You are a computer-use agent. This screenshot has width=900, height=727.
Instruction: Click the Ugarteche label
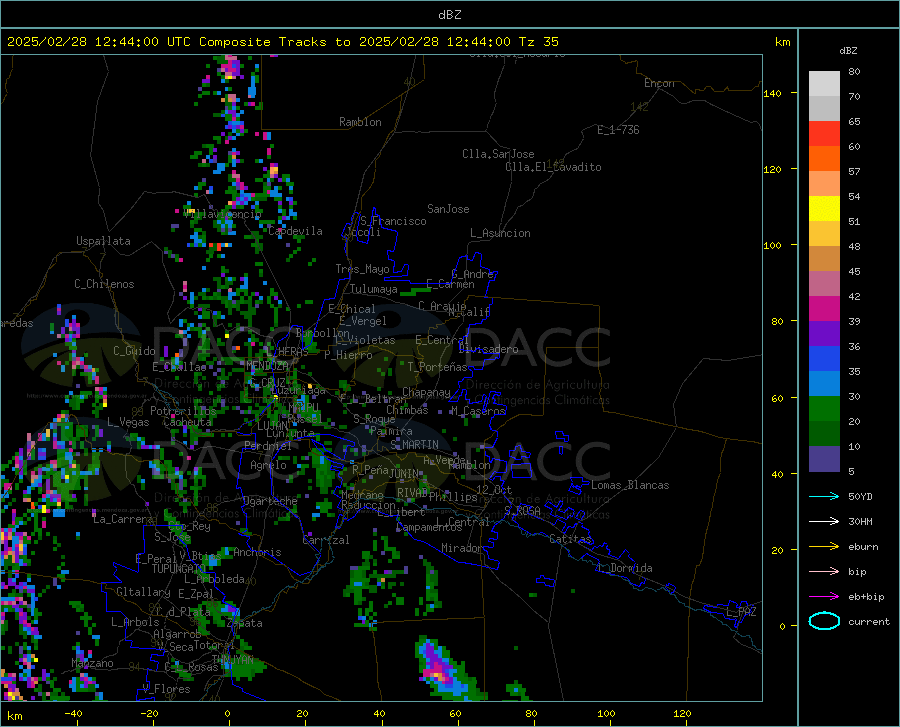click(x=270, y=500)
